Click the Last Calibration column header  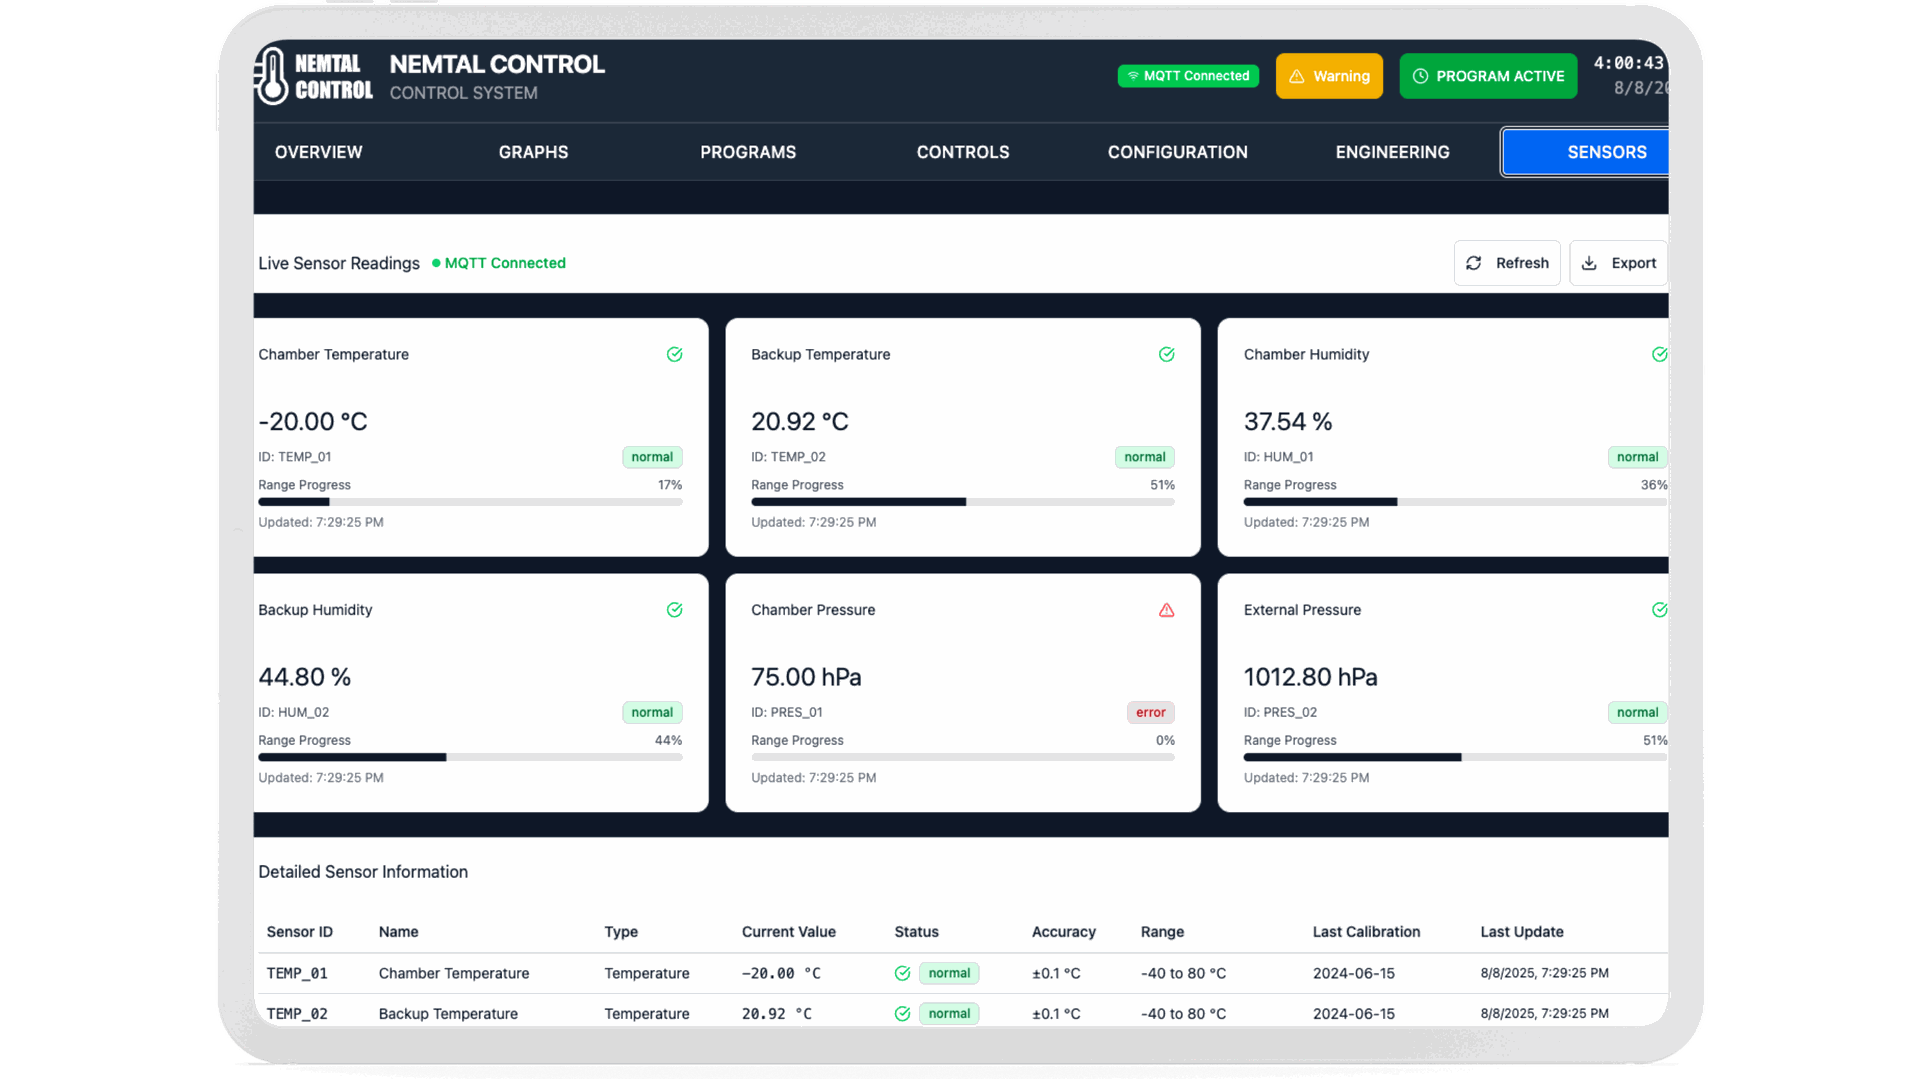click(x=1366, y=932)
